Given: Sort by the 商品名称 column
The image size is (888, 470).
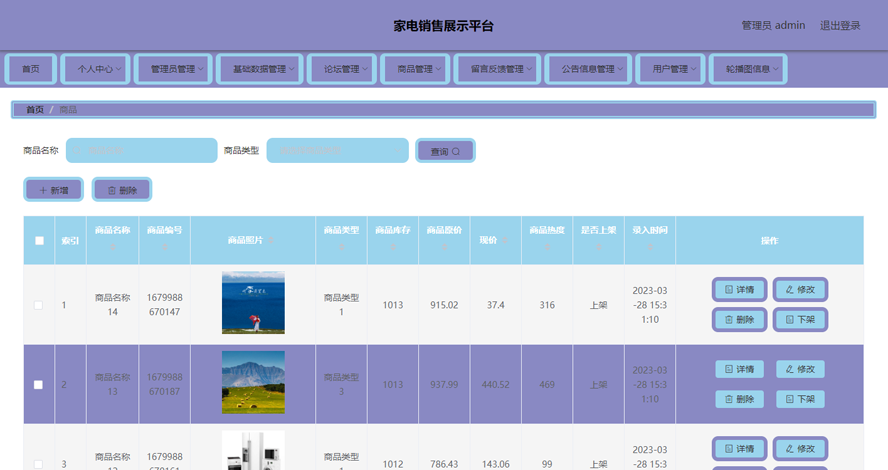Looking at the screenshot, I should [113, 247].
